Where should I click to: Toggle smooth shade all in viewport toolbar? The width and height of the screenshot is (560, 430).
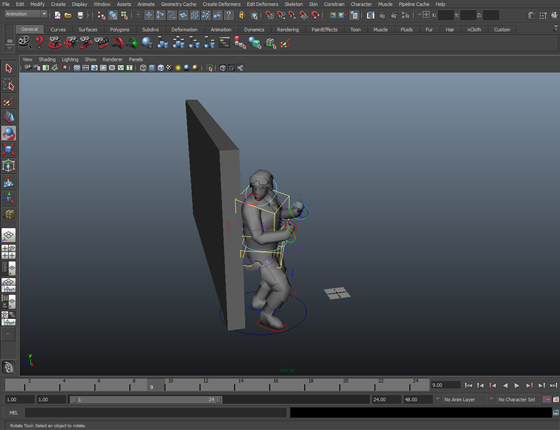152,68
